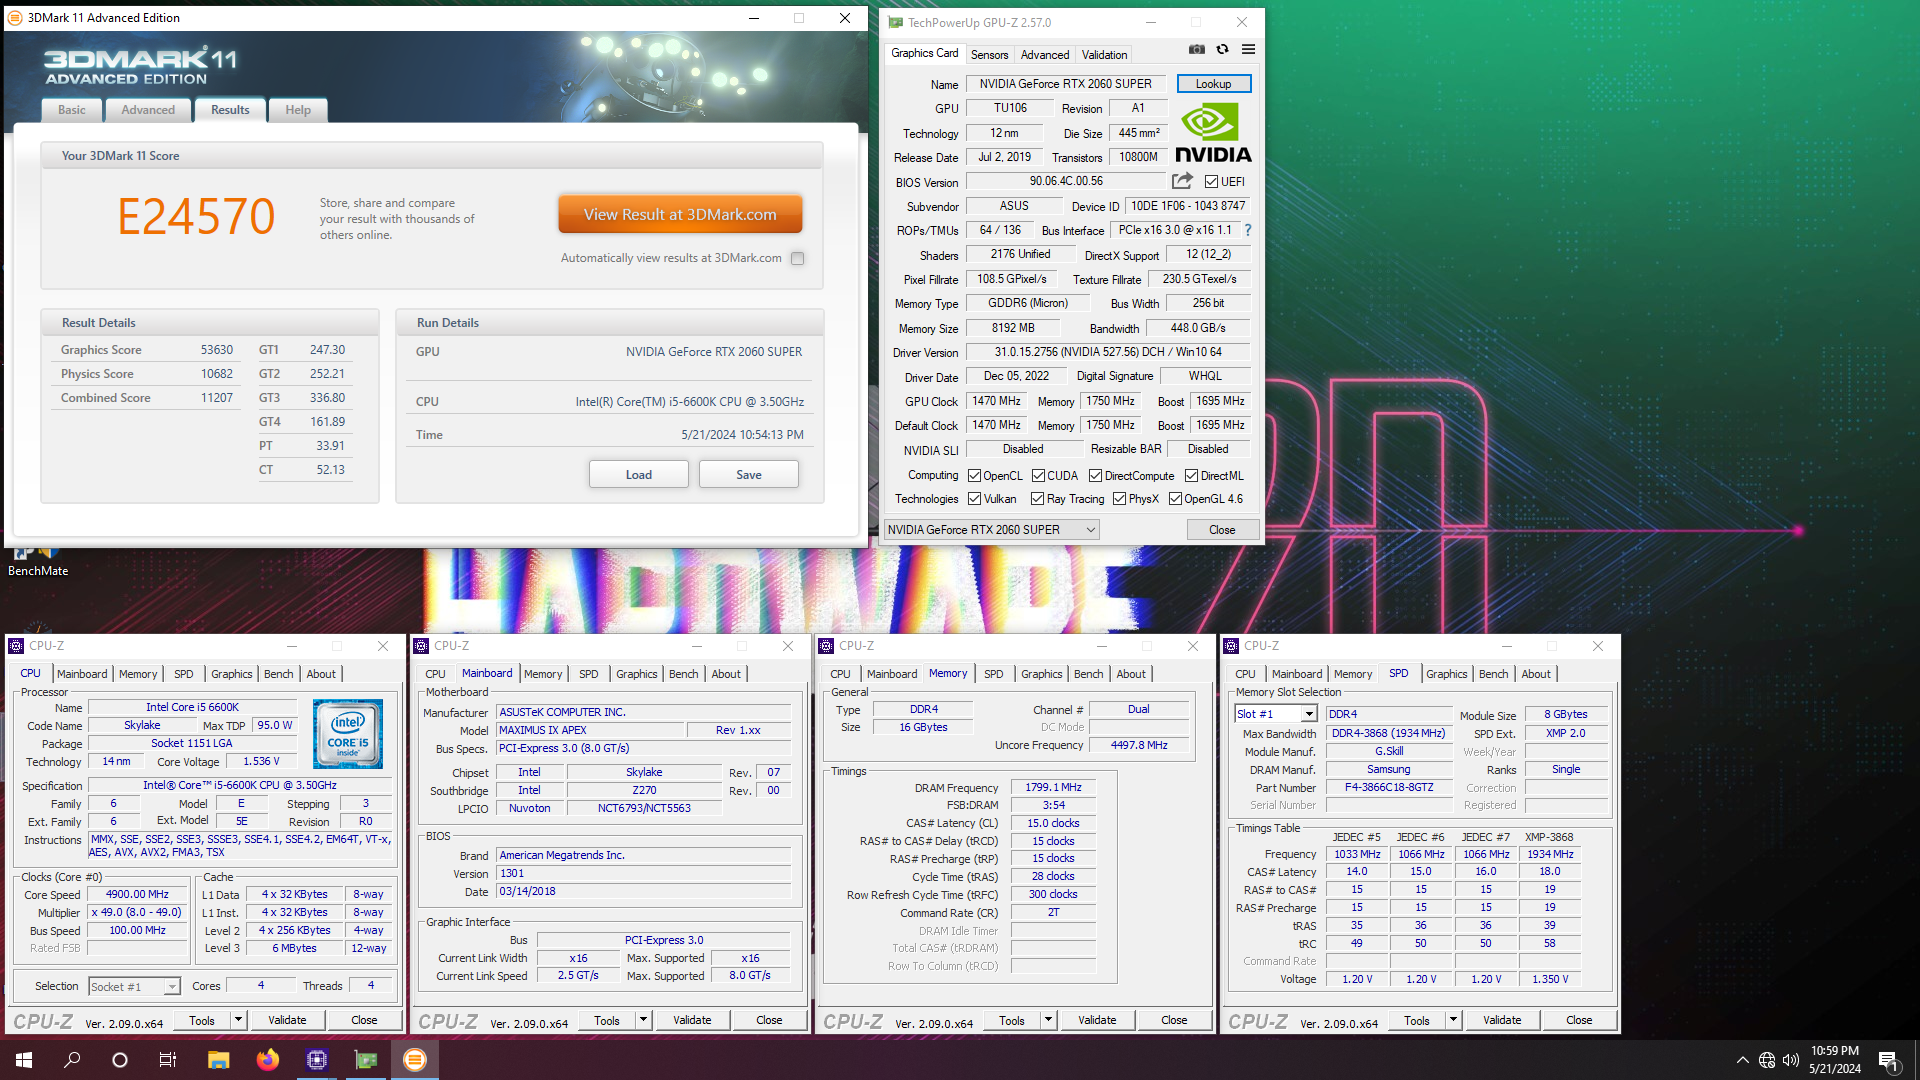This screenshot has height=1080, width=1920.
Task: Click Load in Run Details
Action: [x=639, y=474]
